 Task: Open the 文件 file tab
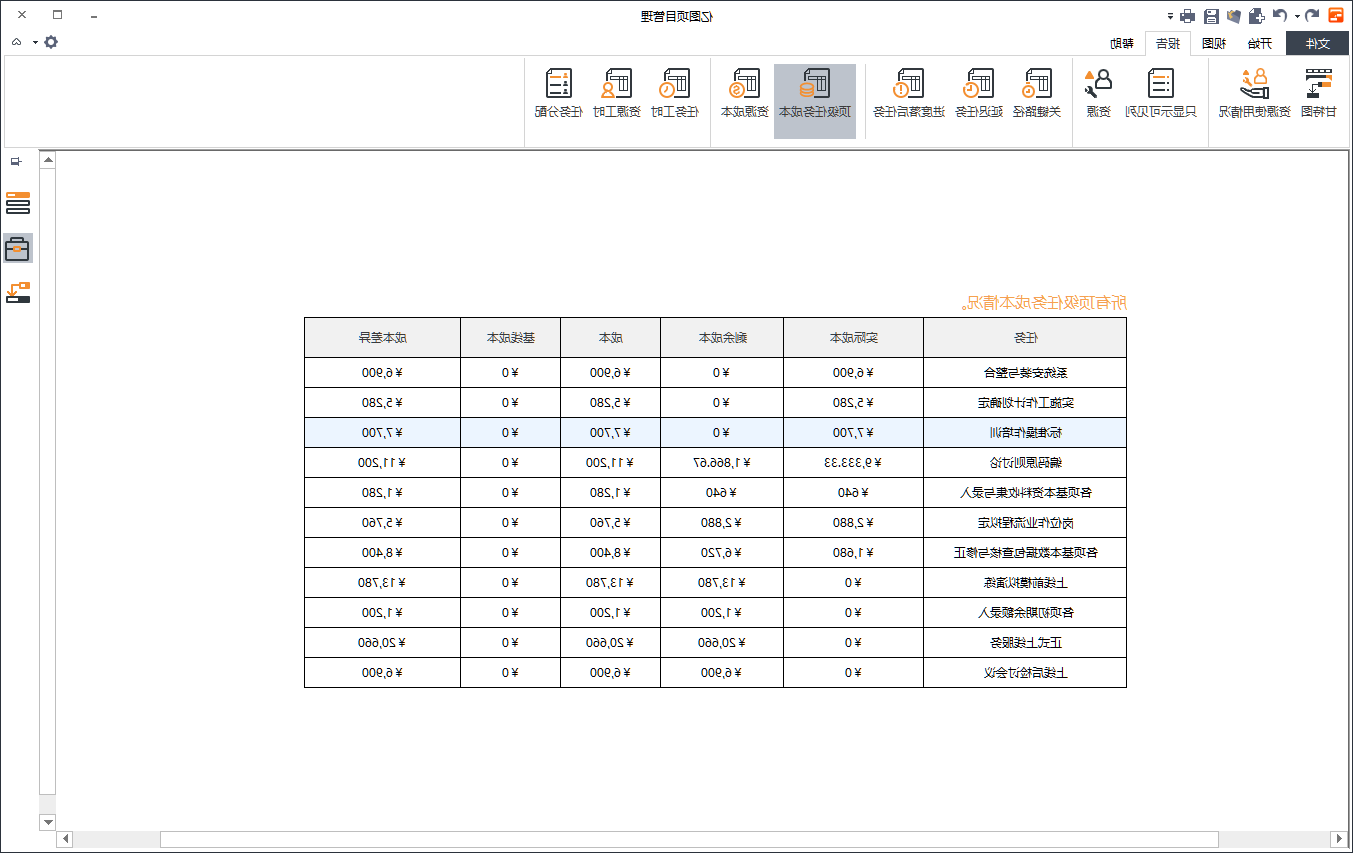tap(1318, 43)
